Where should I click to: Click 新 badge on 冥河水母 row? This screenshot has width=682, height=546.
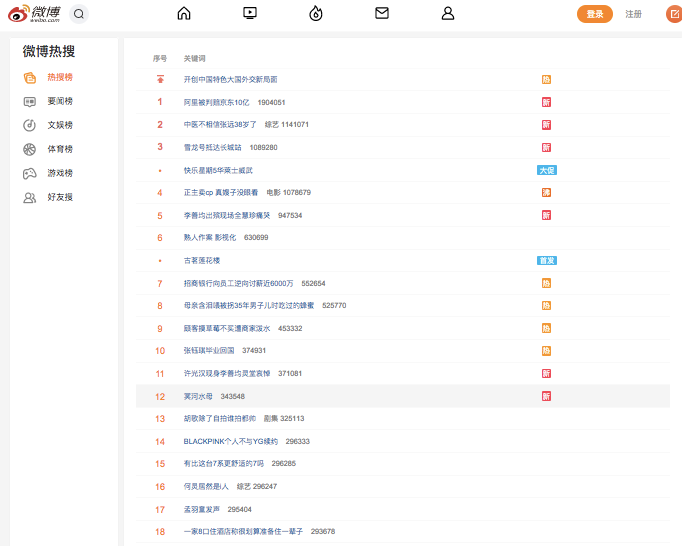point(546,396)
